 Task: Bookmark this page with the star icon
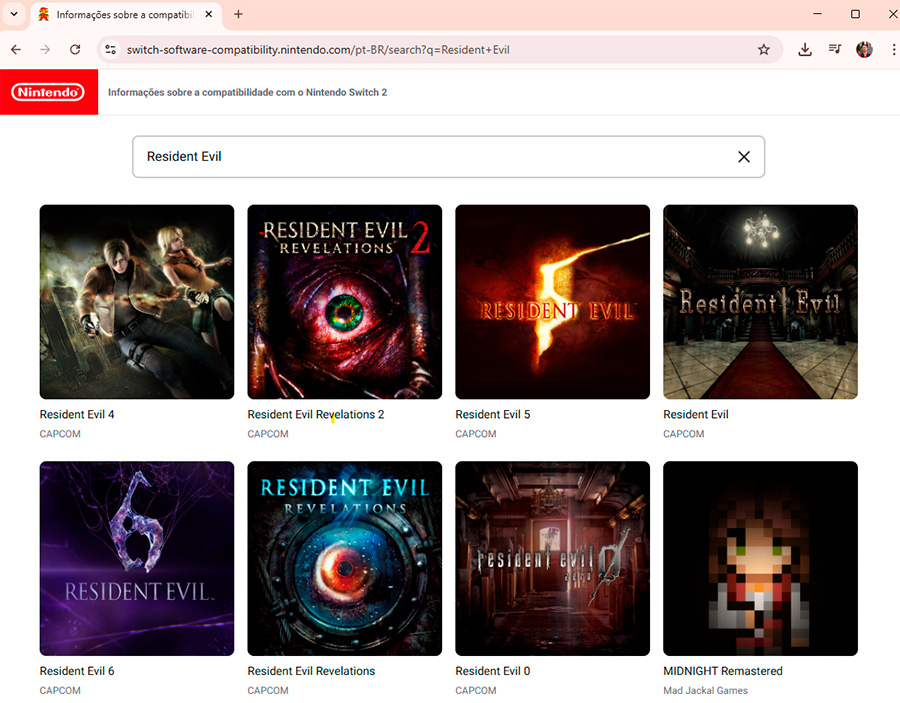click(x=764, y=49)
